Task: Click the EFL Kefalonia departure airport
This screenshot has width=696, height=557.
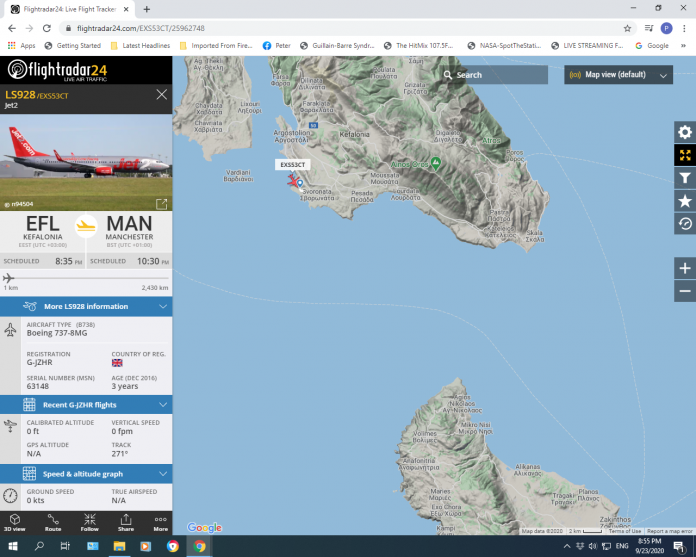Action: coord(43,231)
